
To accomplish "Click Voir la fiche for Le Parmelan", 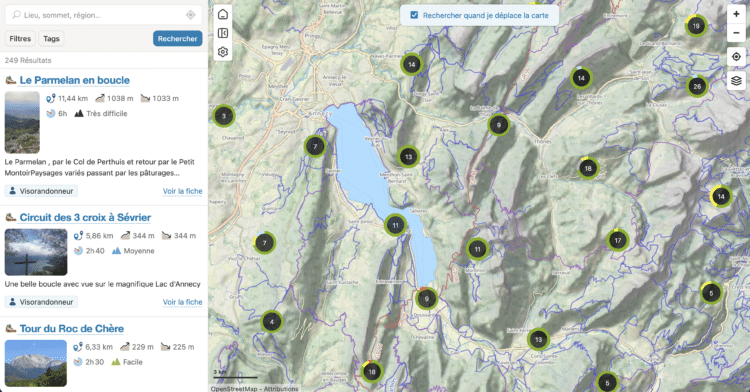I will [182, 191].
